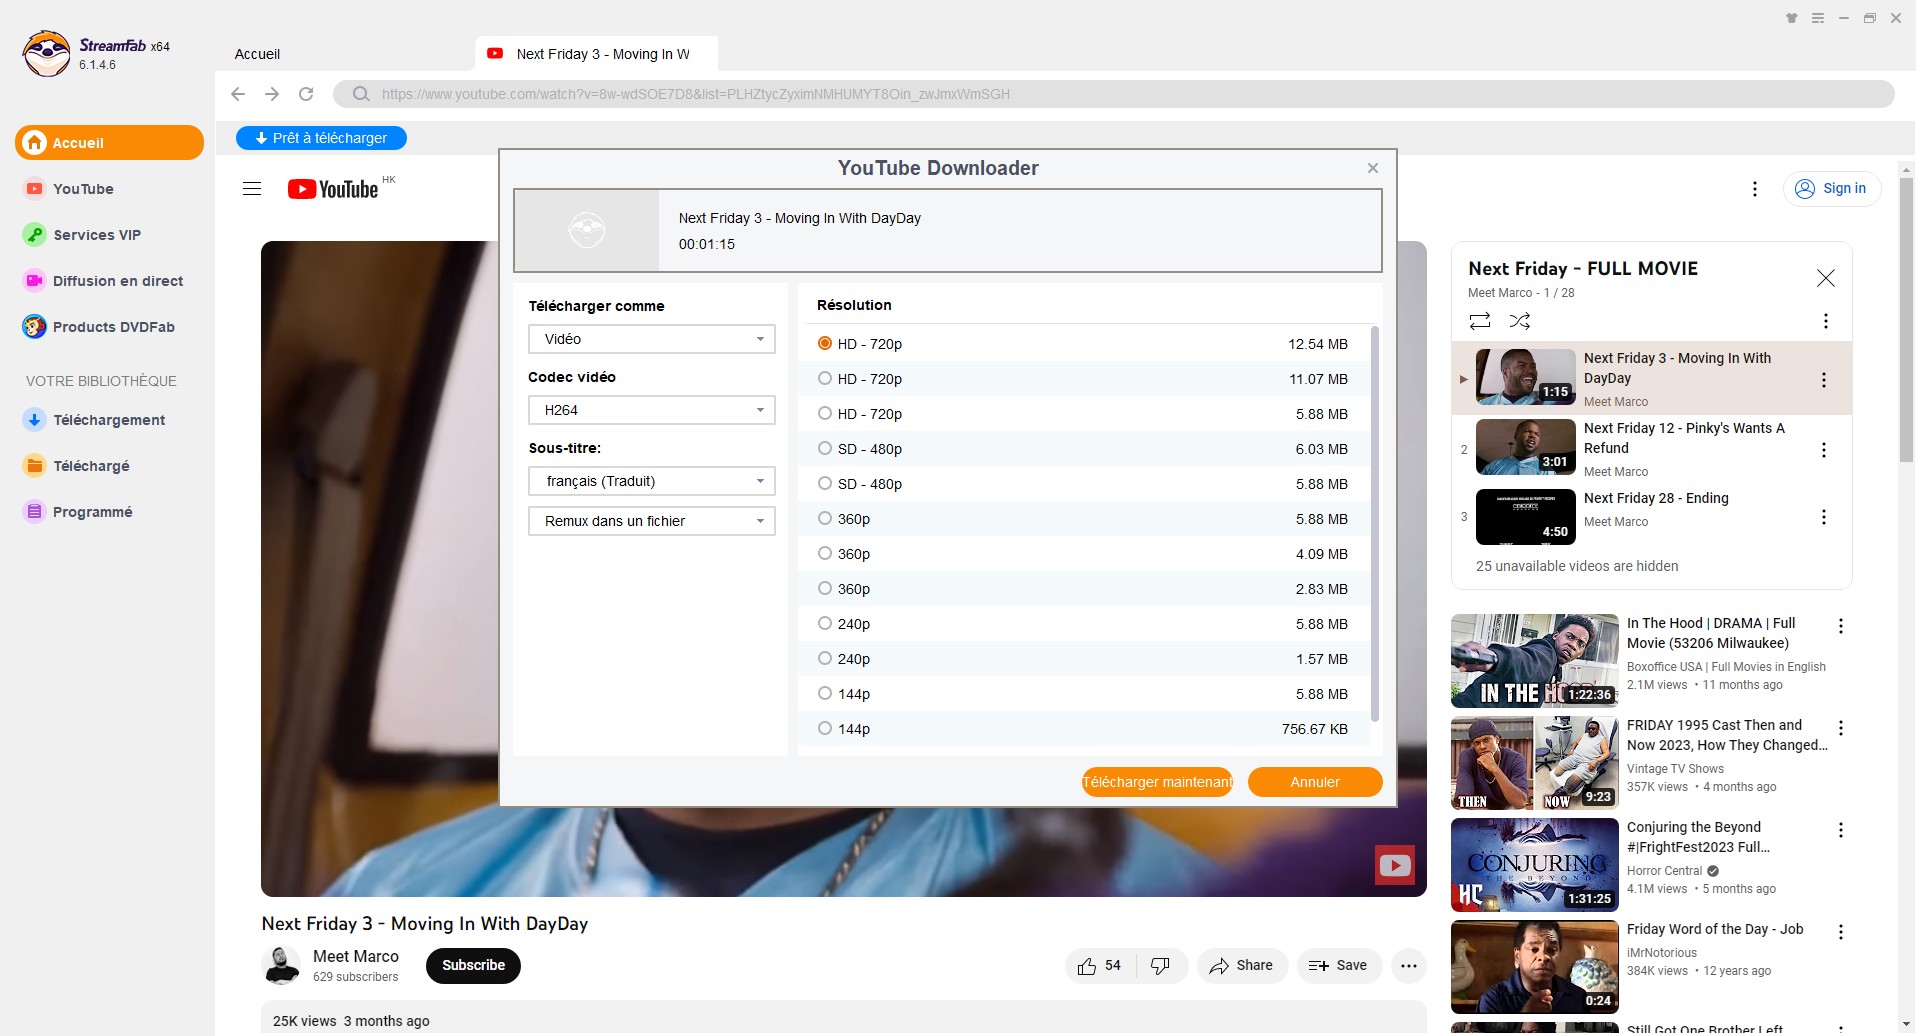The width and height of the screenshot is (1916, 1036).
Task: Open subtitle language français (Traduit) dropdown
Action: coord(652,481)
